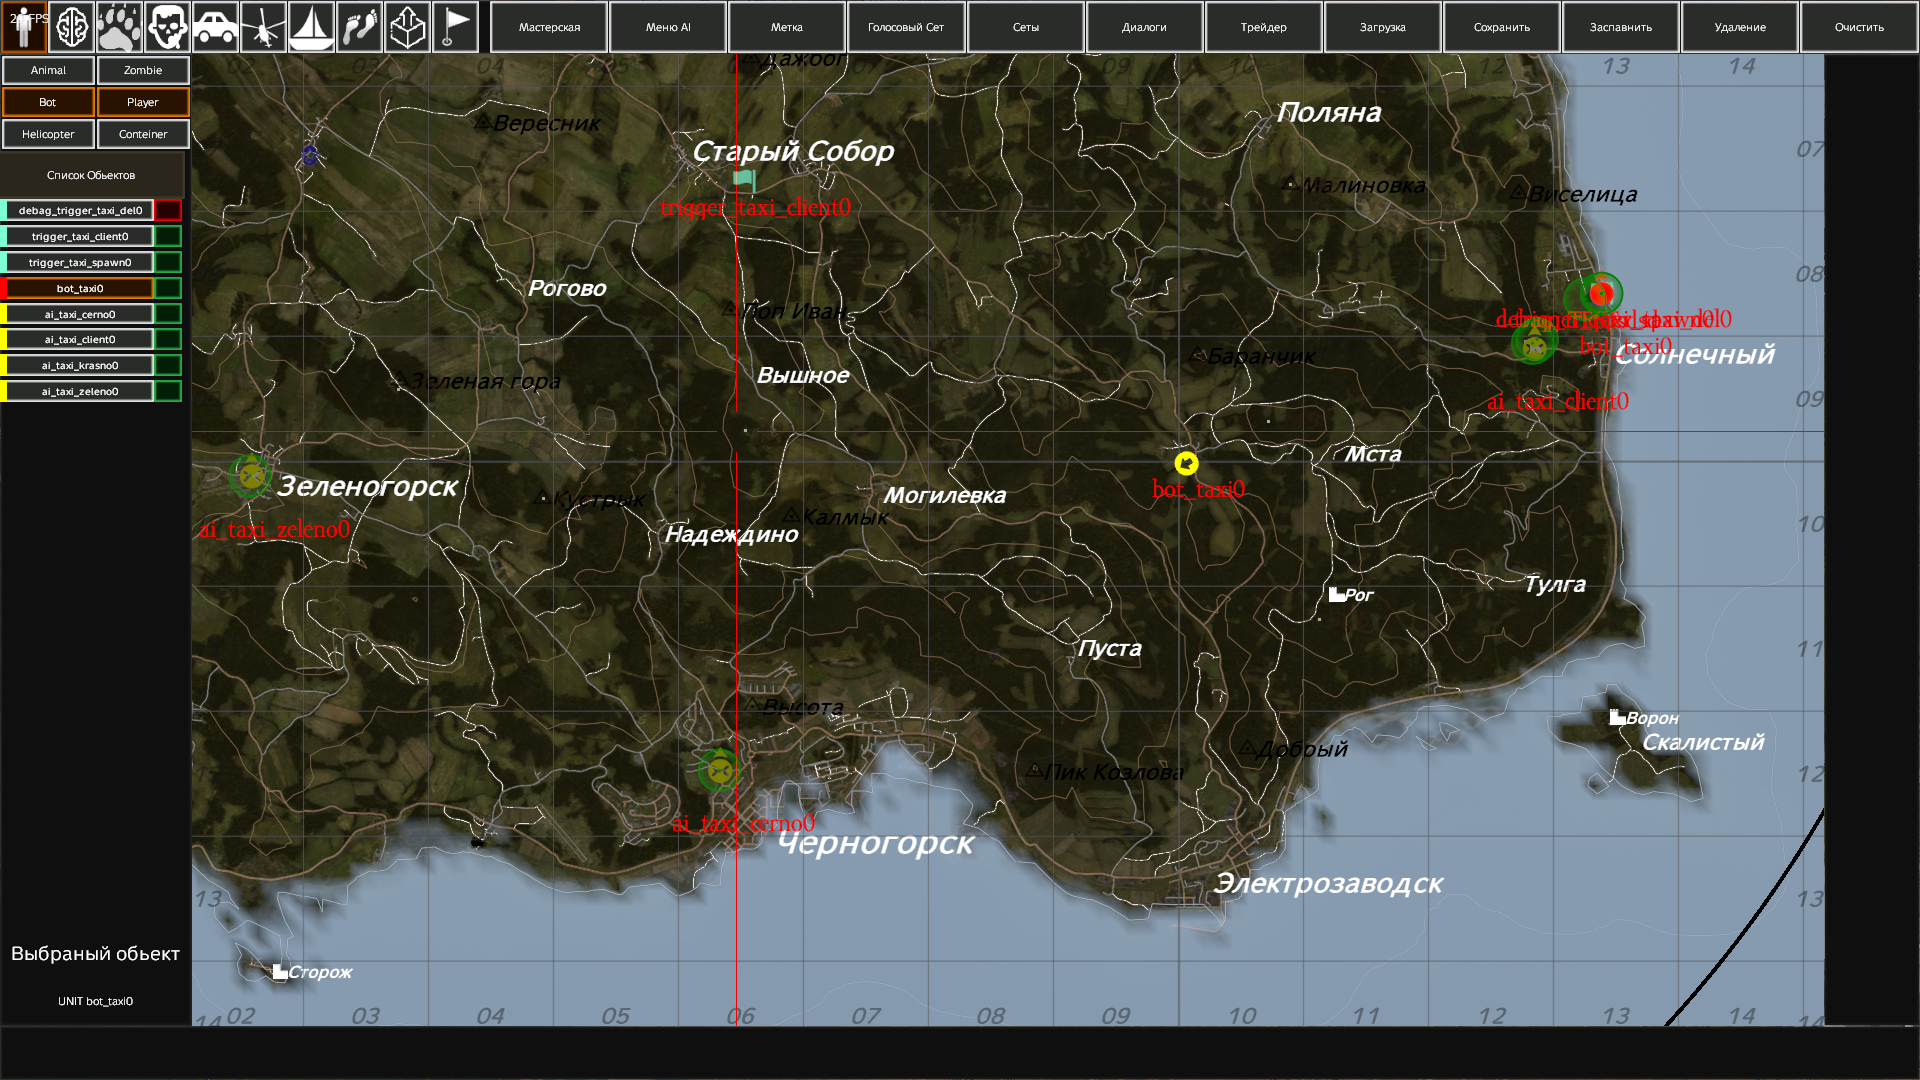Open the Диалоги menu
This screenshot has width=1920, height=1080.
(1144, 27)
